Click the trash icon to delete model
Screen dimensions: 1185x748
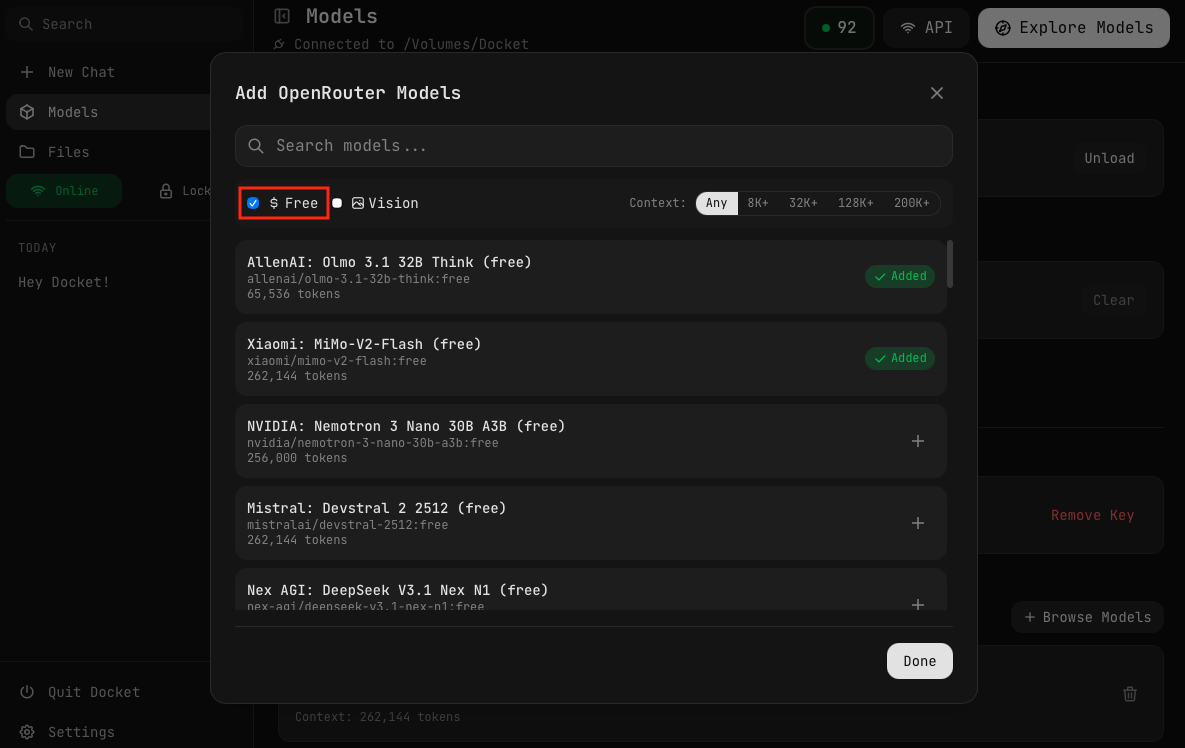[1130, 693]
